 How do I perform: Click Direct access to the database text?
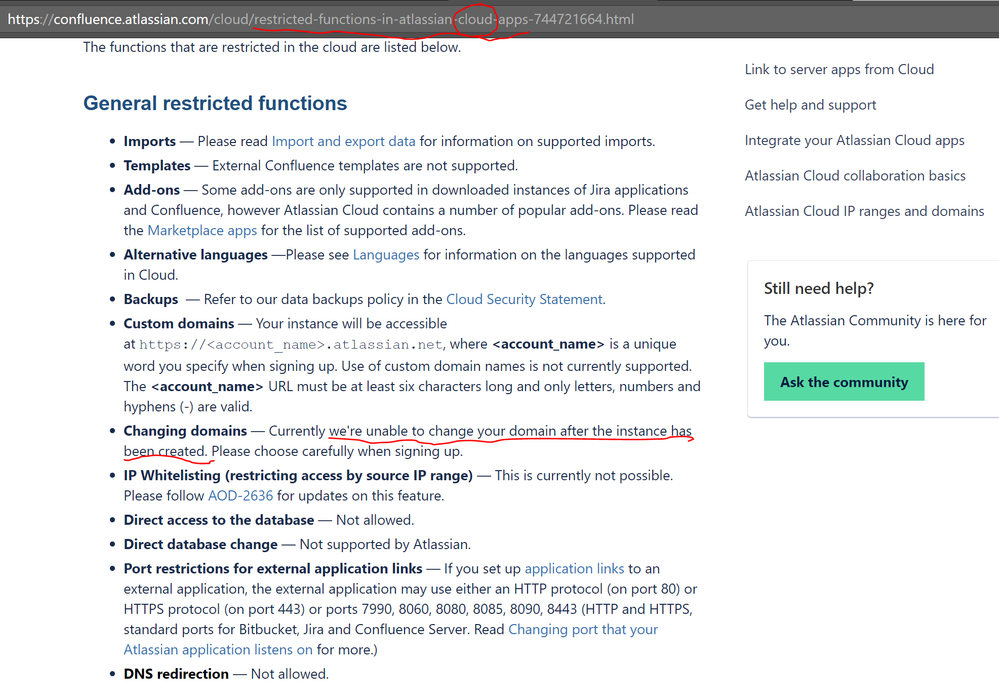219,519
